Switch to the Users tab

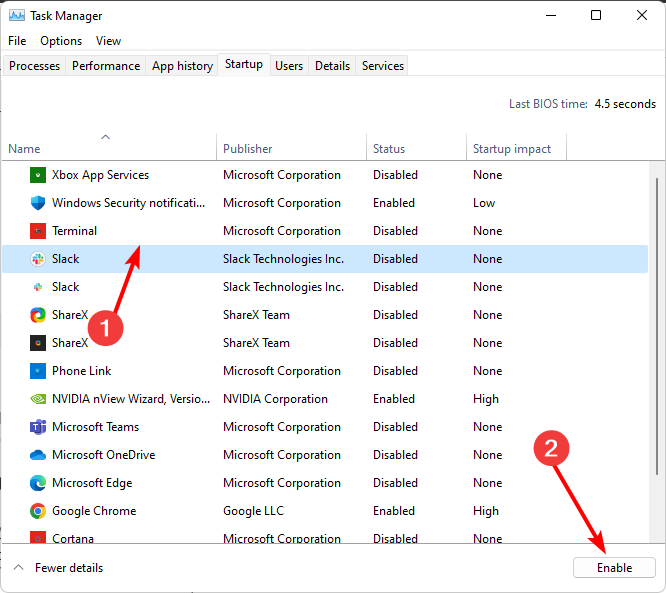click(x=289, y=66)
